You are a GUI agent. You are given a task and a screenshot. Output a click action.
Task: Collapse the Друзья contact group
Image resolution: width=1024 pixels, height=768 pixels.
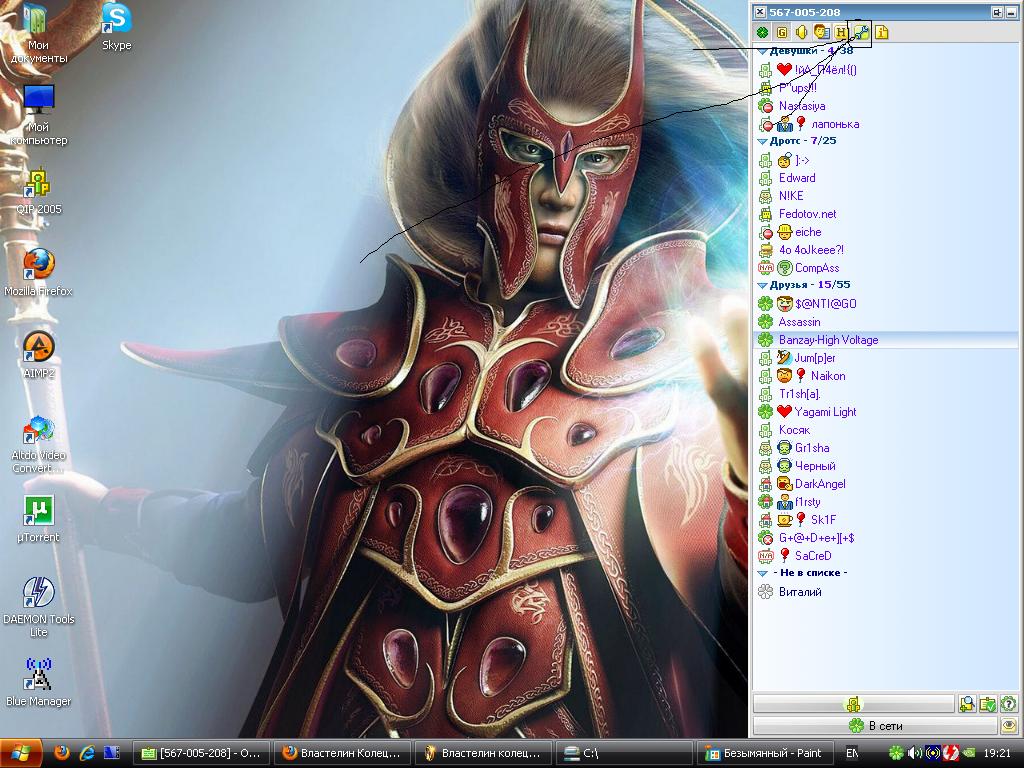[762, 285]
